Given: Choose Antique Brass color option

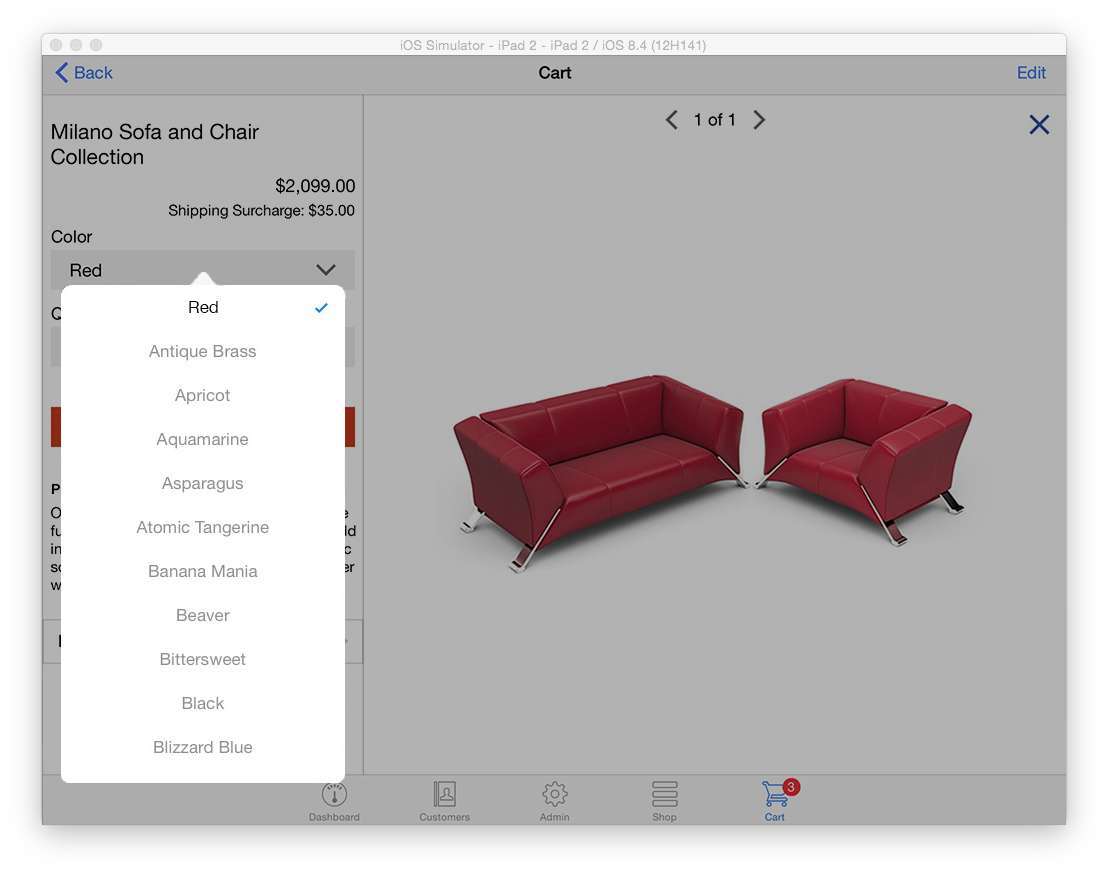Looking at the screenshot, I should click(x=203, y=351).
